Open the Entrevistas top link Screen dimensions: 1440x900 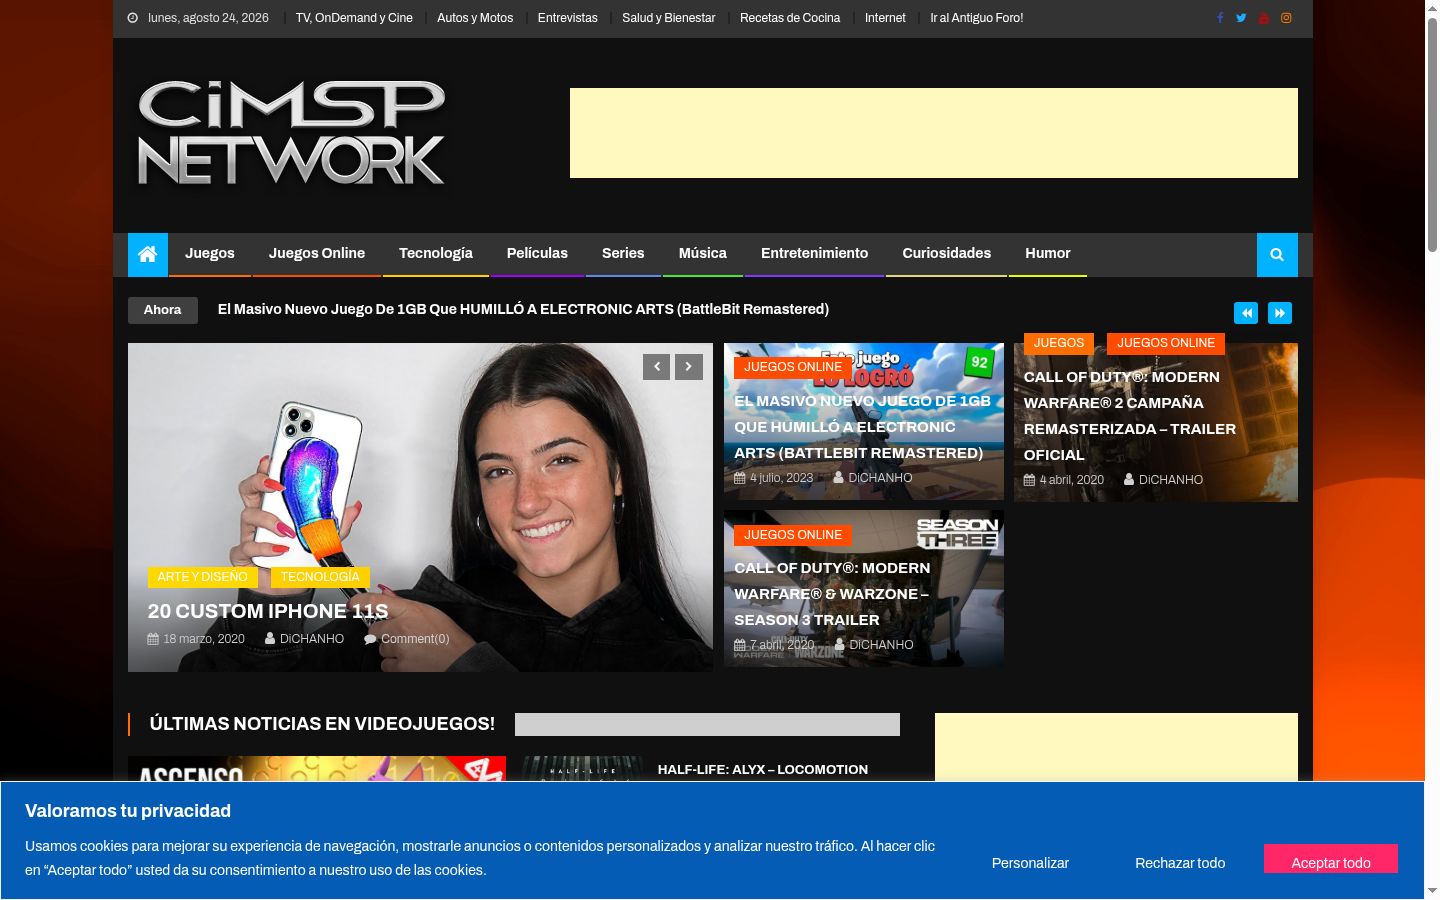568,18
